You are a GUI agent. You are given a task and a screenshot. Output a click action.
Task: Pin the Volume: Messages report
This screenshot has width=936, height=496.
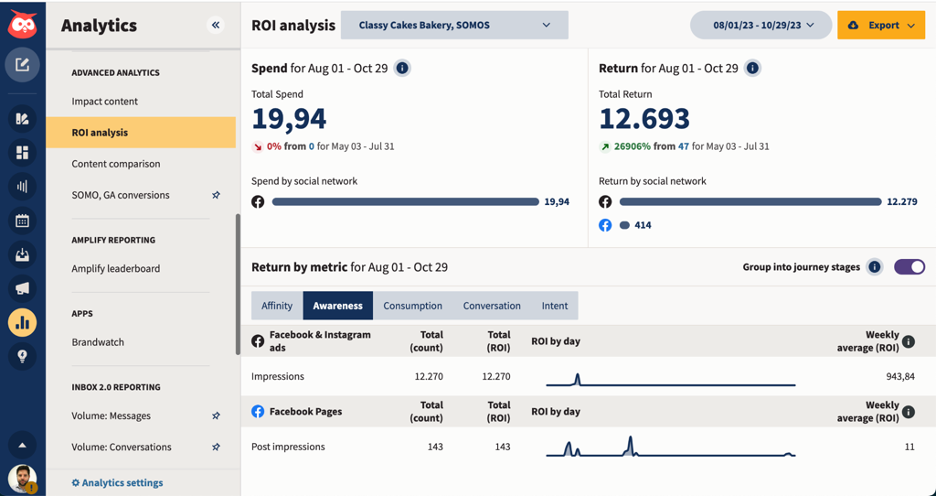[x=216, y=416]
